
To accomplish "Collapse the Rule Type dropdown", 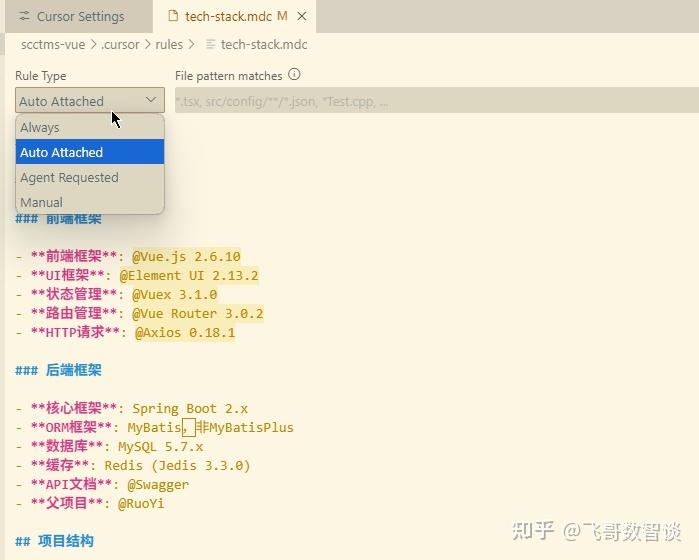I will (90, 100).
